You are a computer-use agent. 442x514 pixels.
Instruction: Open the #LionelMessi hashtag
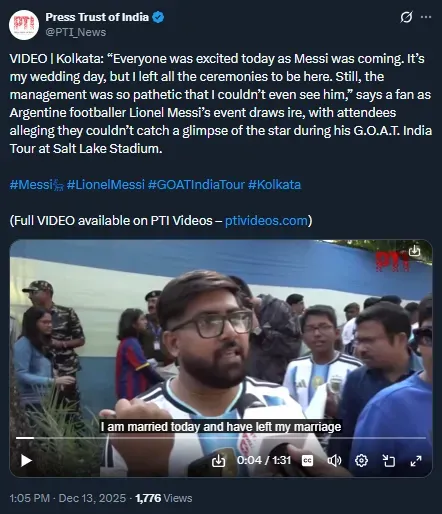click(106, 184)
